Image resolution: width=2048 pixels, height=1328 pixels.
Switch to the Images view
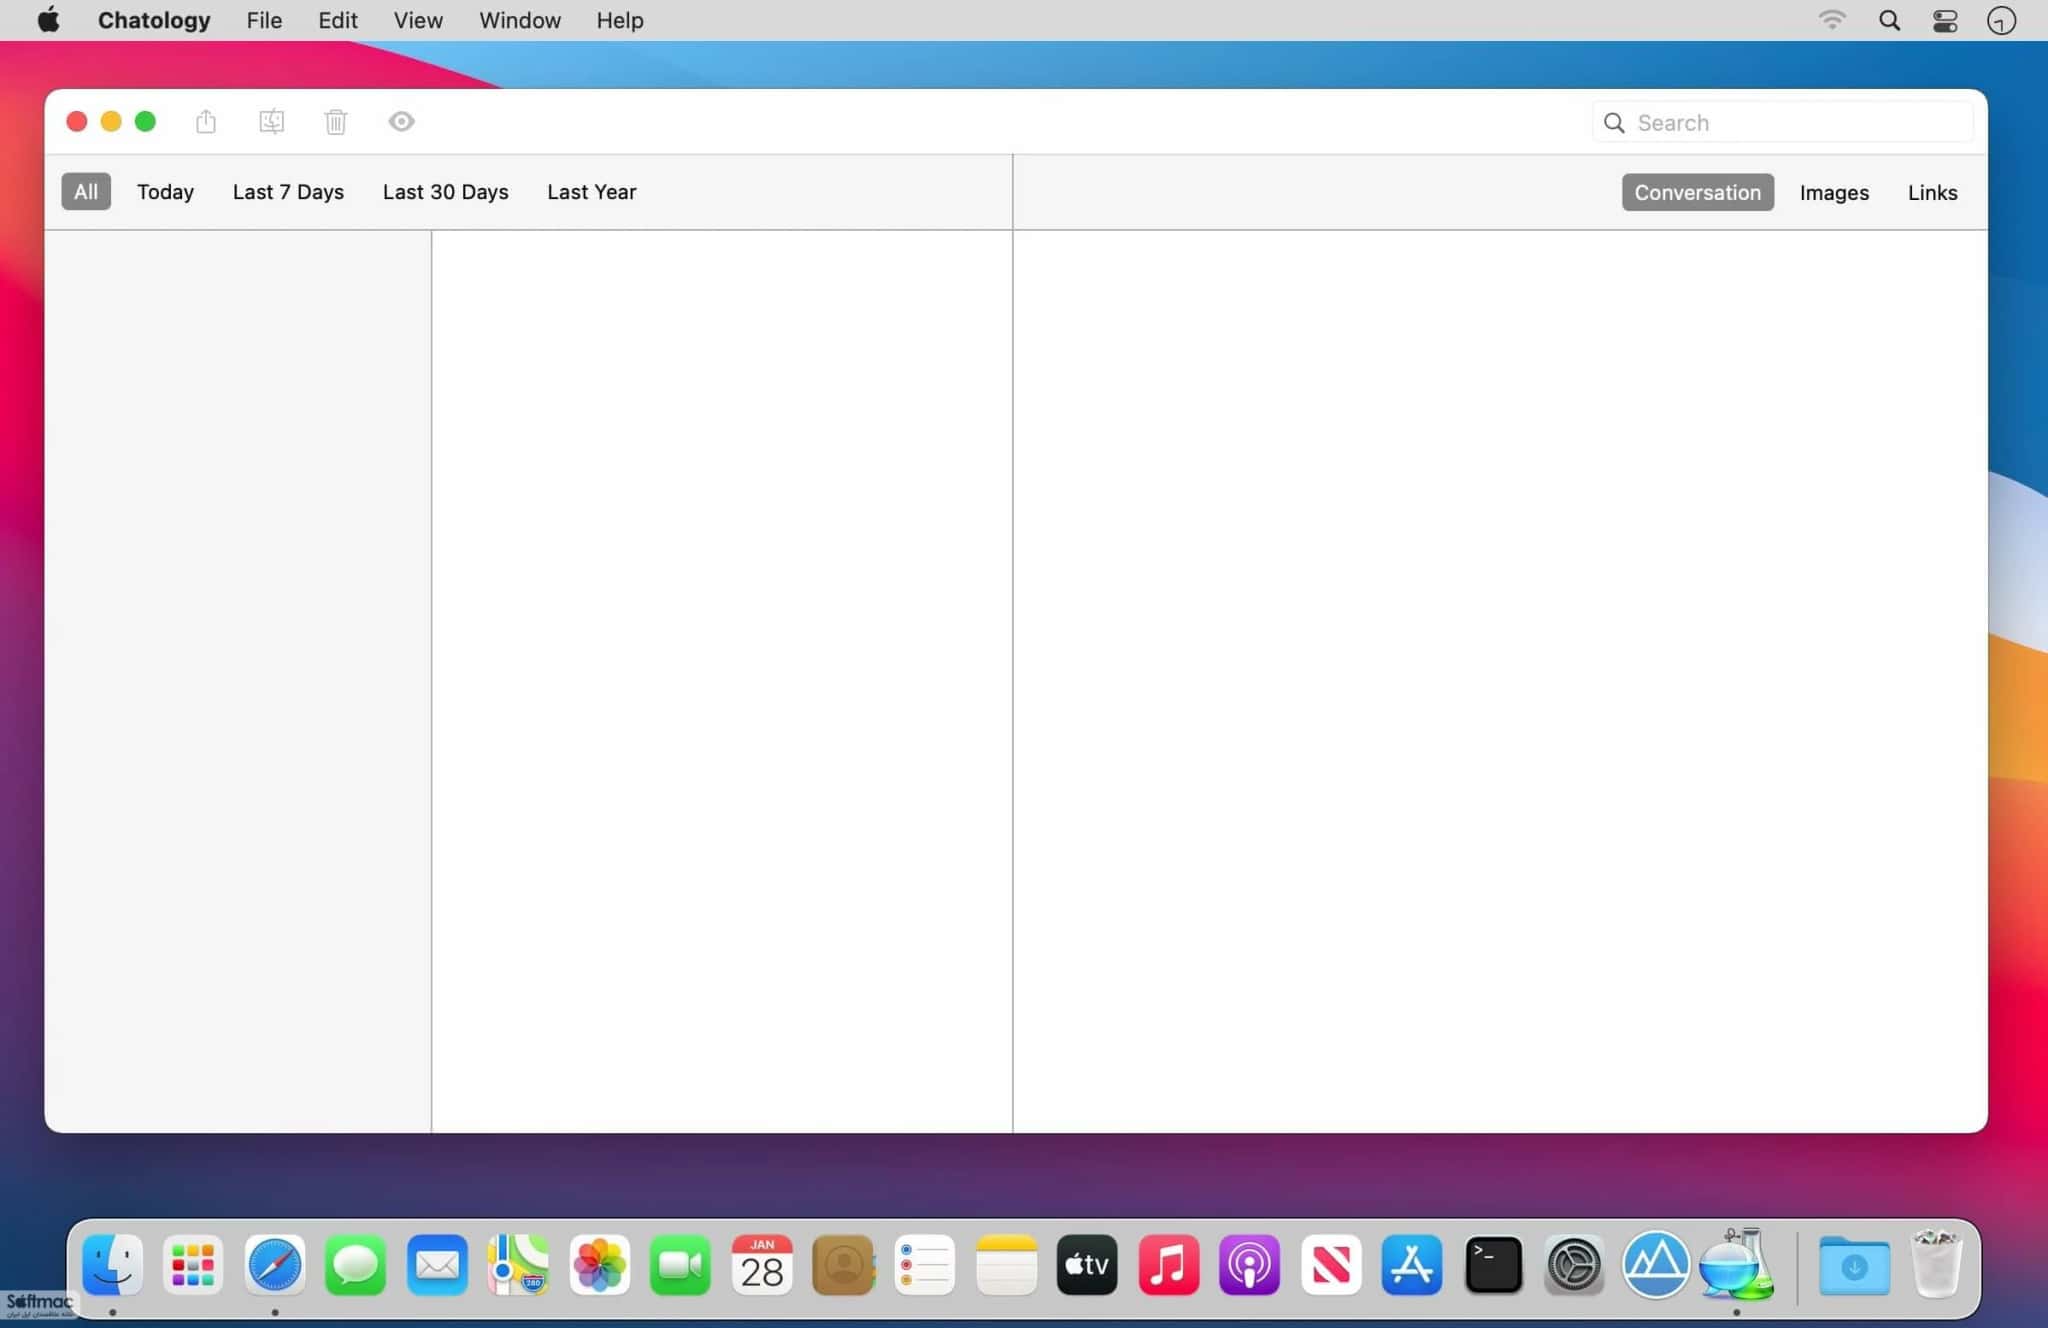[x=1834, y=192]
